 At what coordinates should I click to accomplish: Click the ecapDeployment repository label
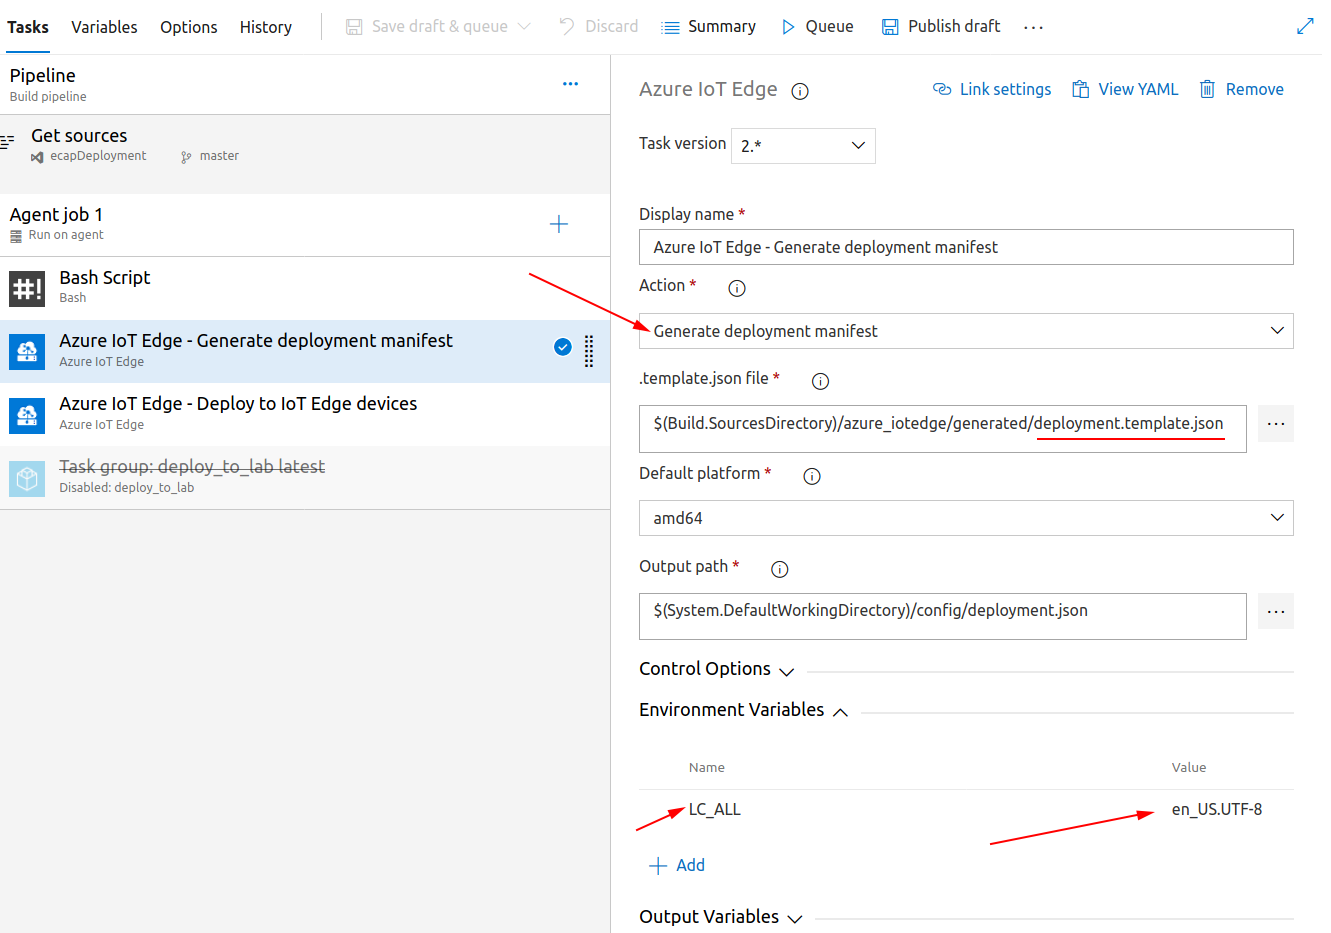(98, 156)
